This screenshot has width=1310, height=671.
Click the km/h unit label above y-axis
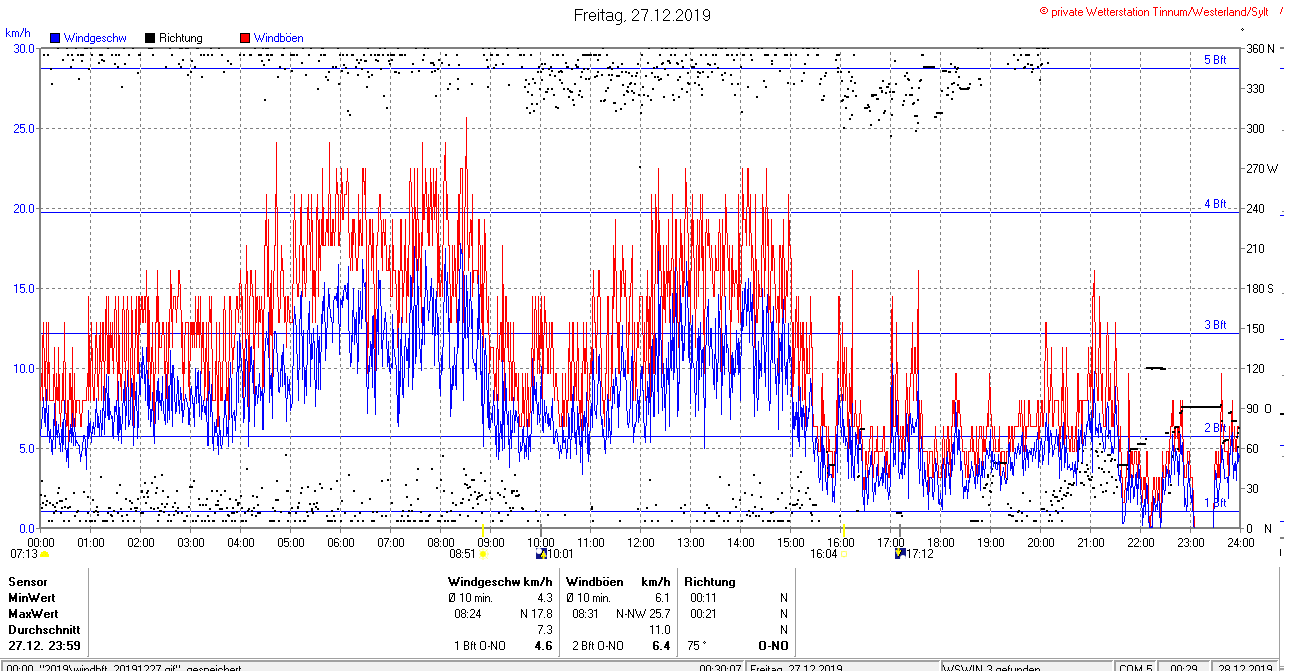17,33
